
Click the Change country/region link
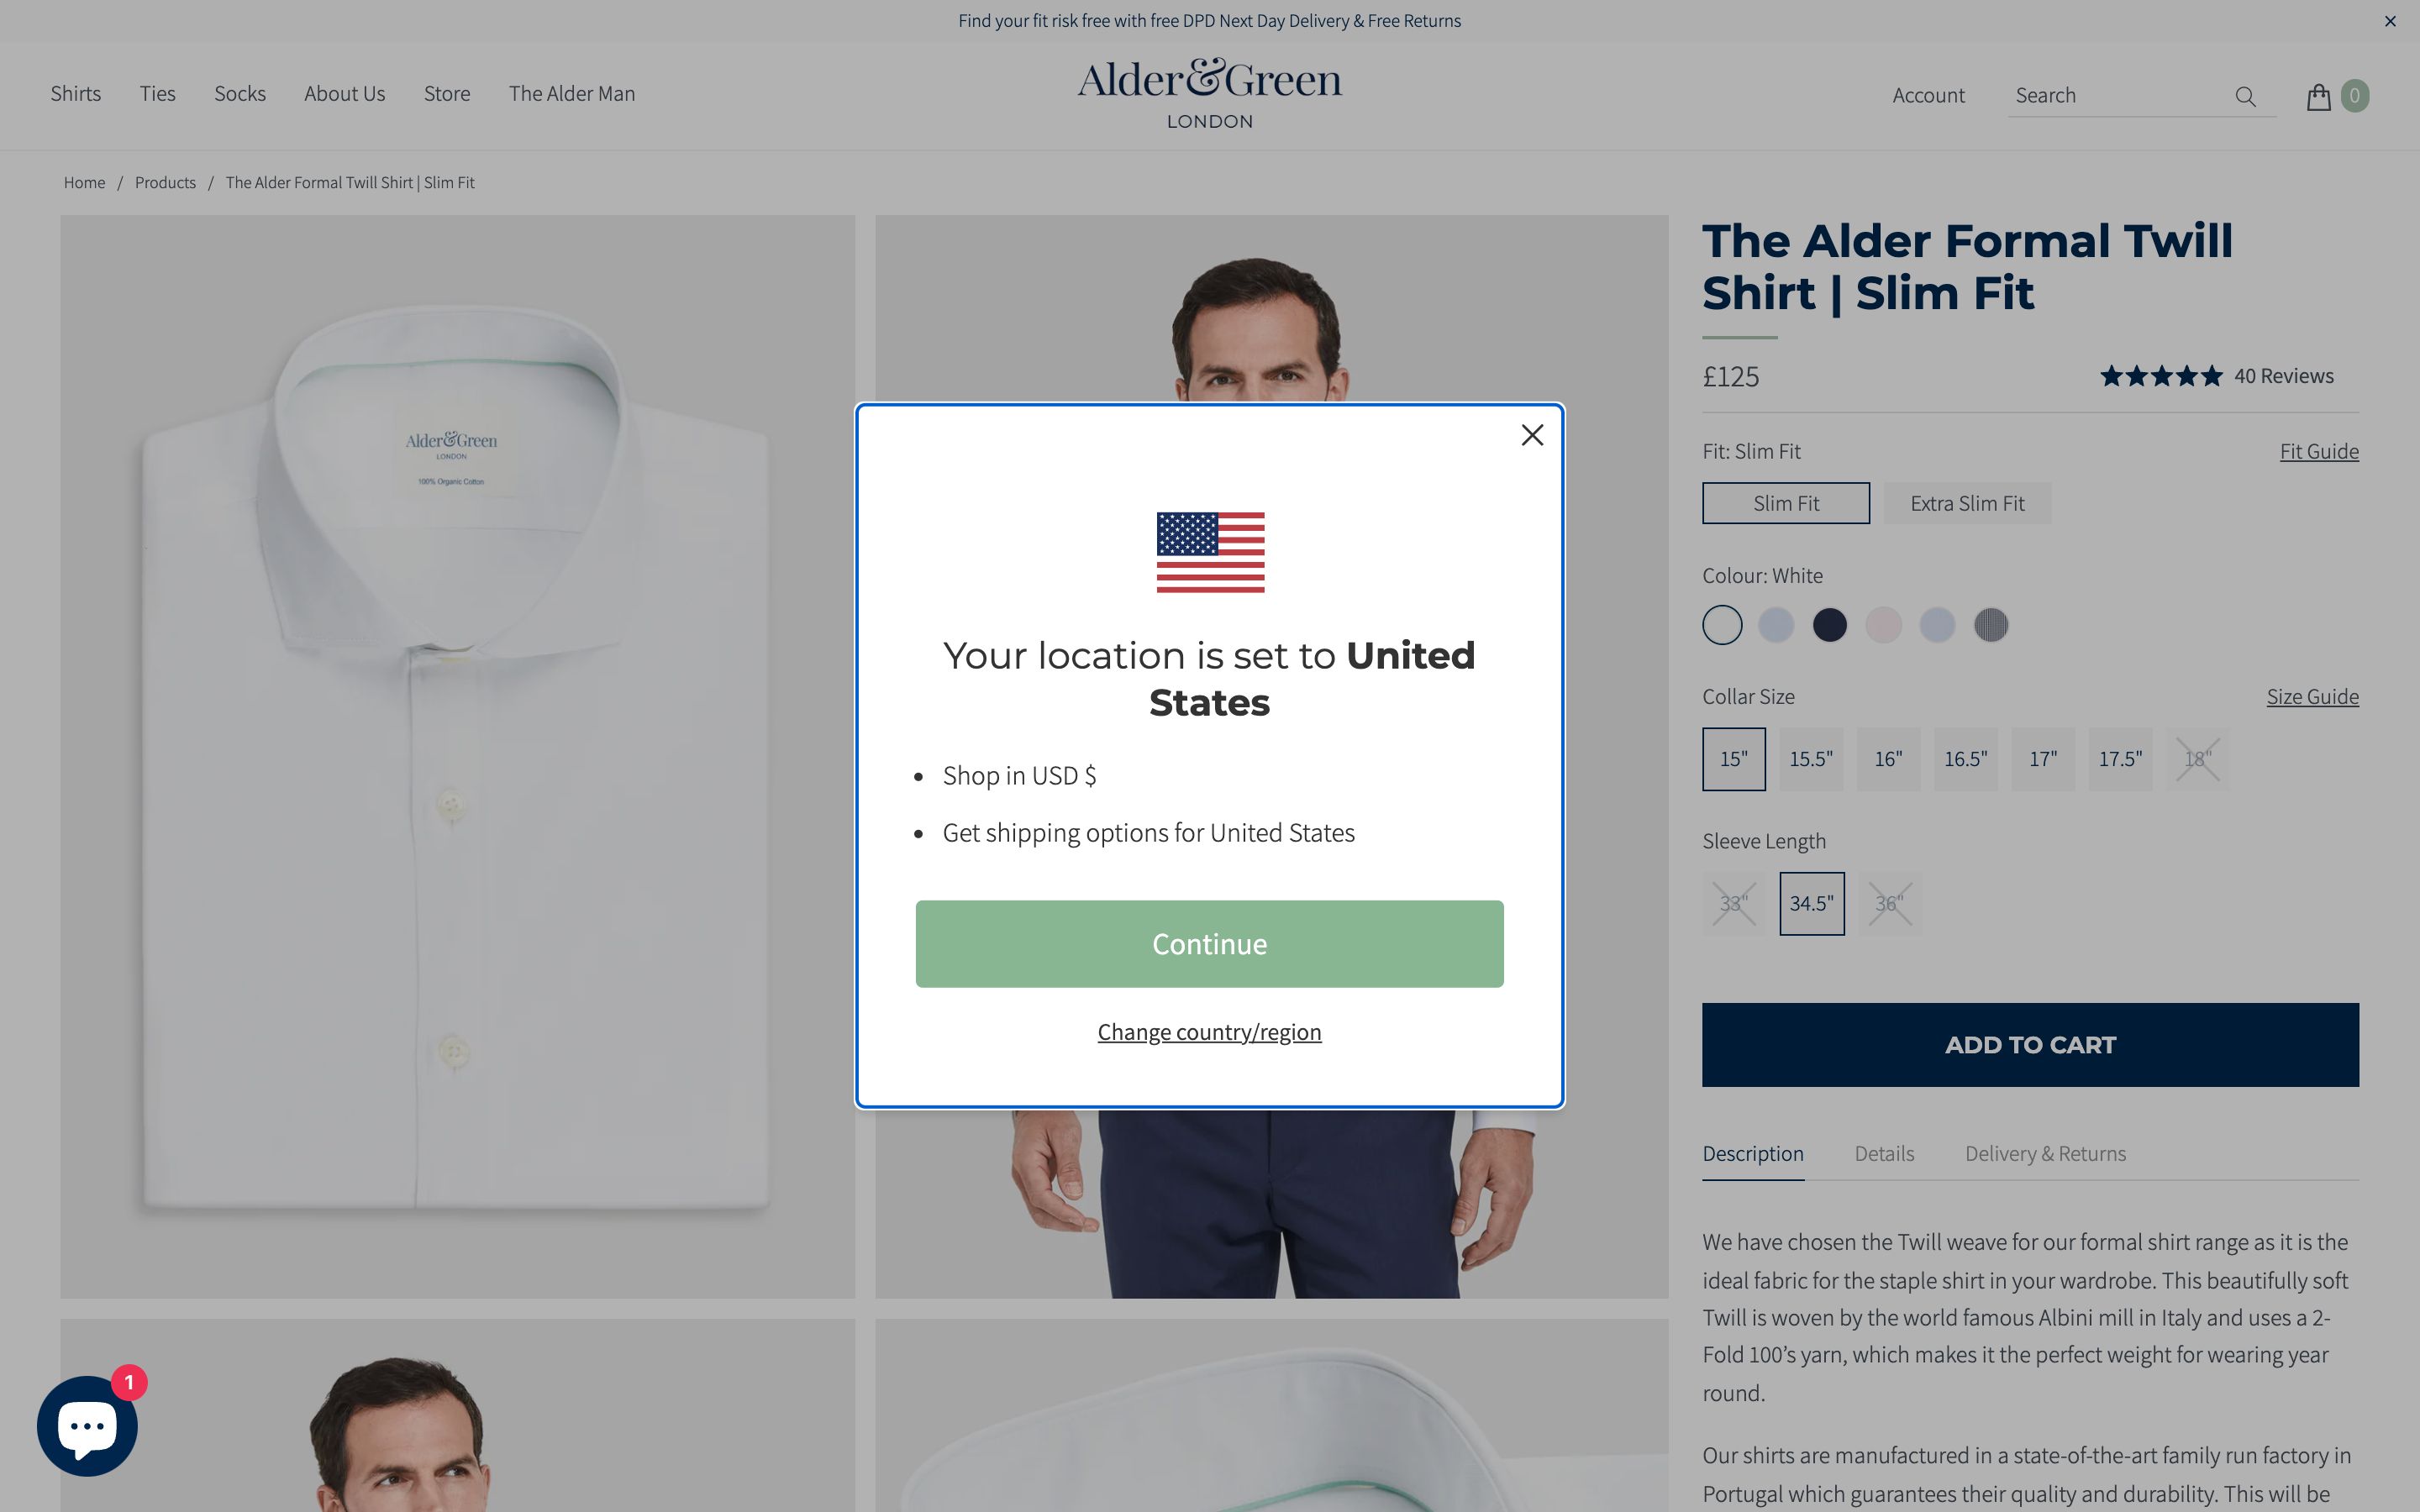1209,1032
